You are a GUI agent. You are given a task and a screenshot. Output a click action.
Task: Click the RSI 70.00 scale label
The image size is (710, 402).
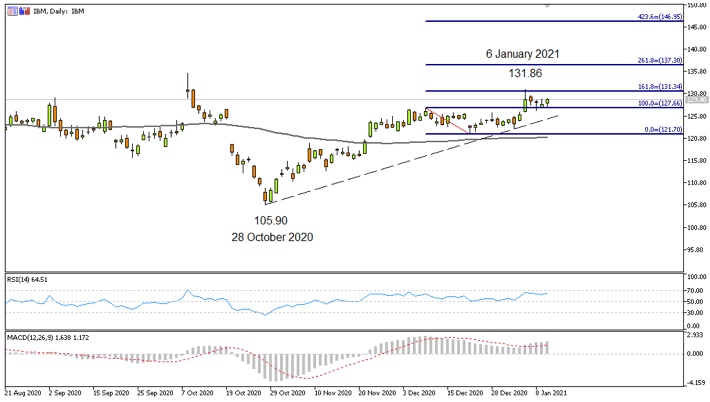(x=696, y=291)
